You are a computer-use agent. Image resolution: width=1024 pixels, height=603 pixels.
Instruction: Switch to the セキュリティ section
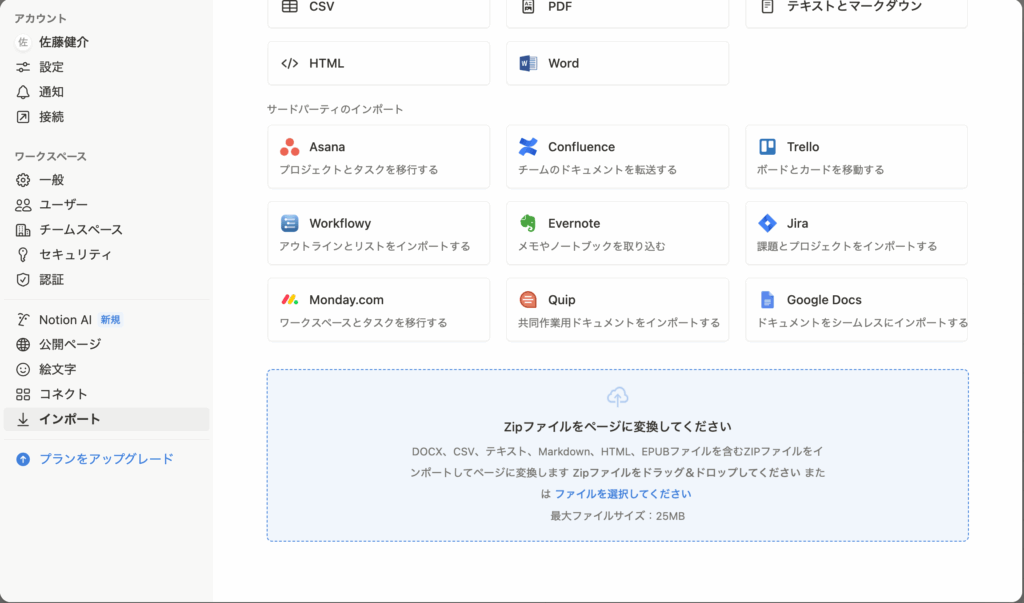75,255
